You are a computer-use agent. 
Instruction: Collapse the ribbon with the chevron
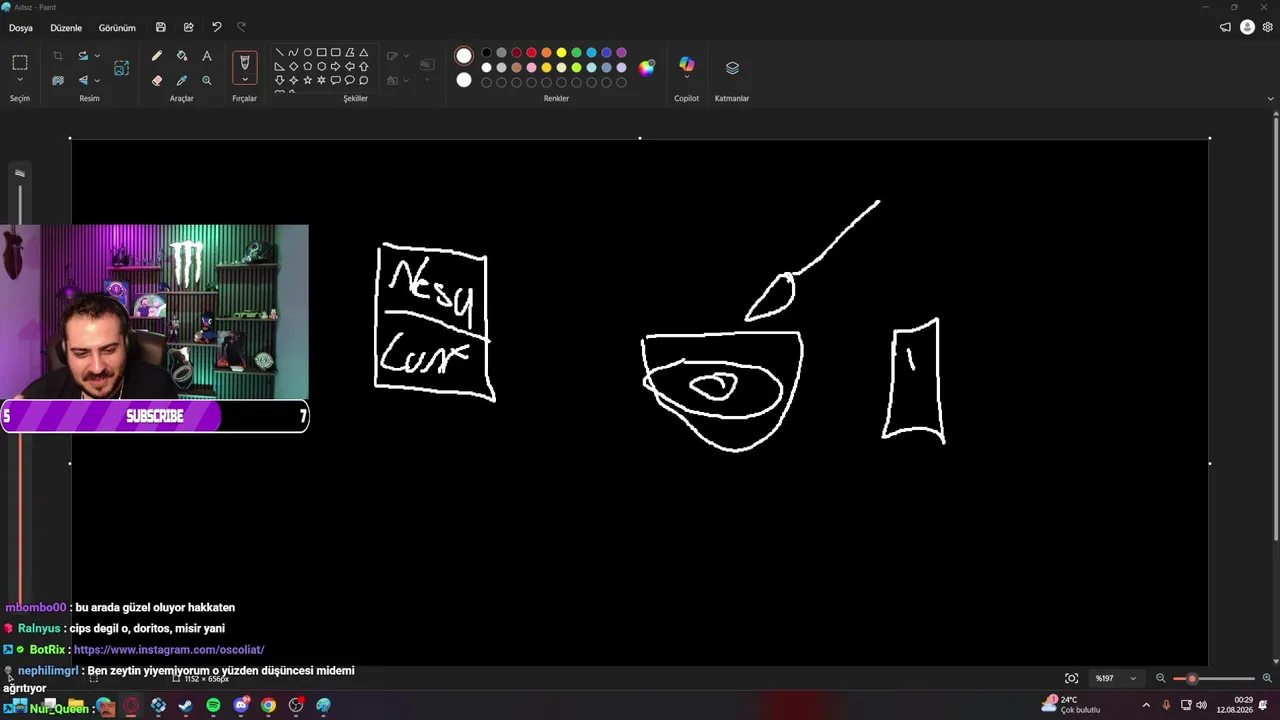click(1271, 98)
